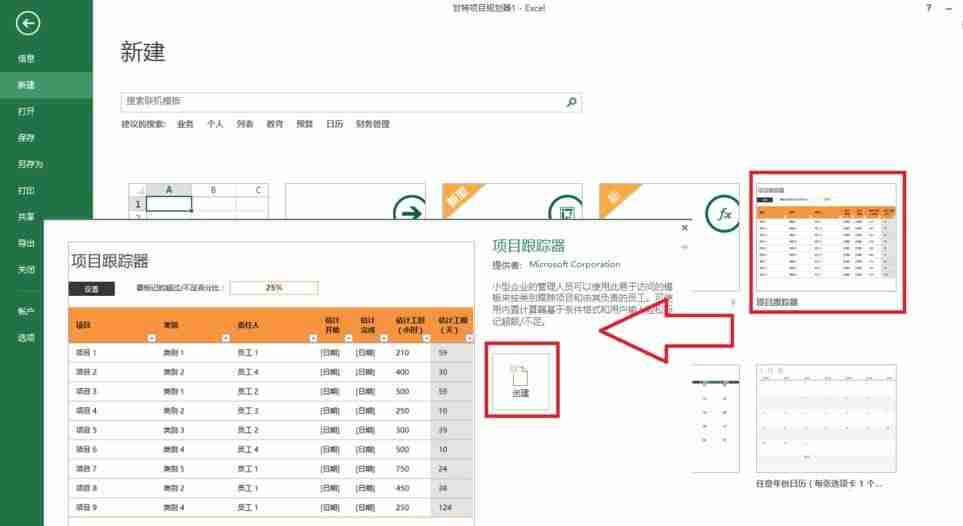
Task: Click 保存 in the sidebar
Action: point(26,138)
